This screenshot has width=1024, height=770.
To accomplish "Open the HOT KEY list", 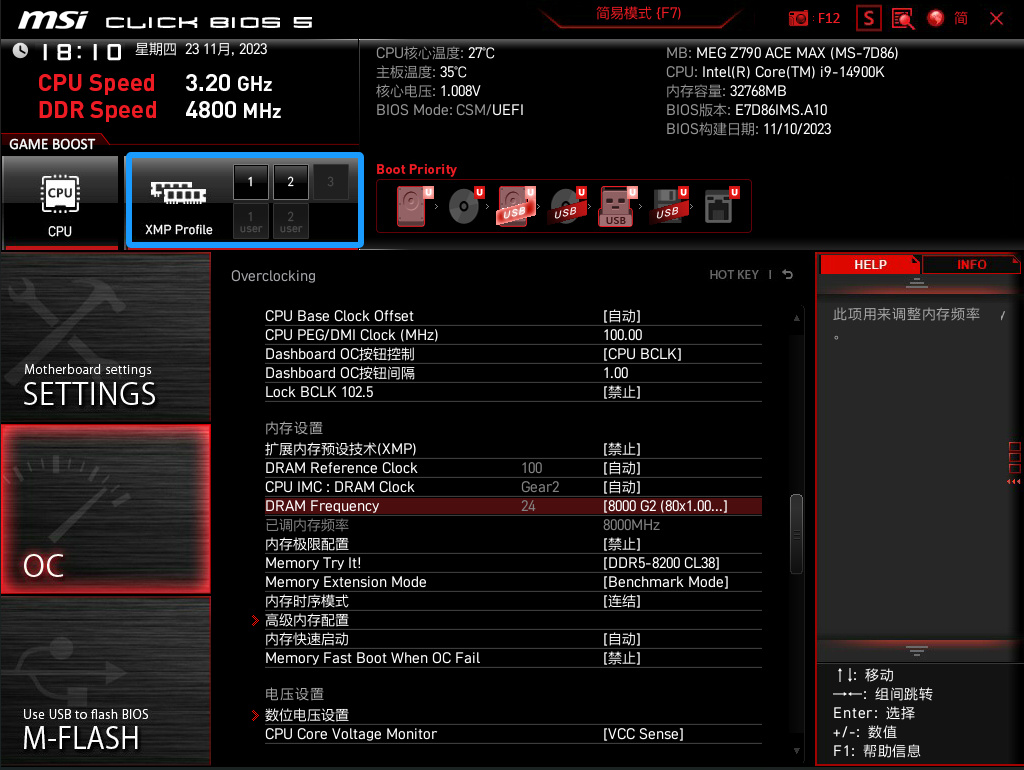I will tap(734, 275).
